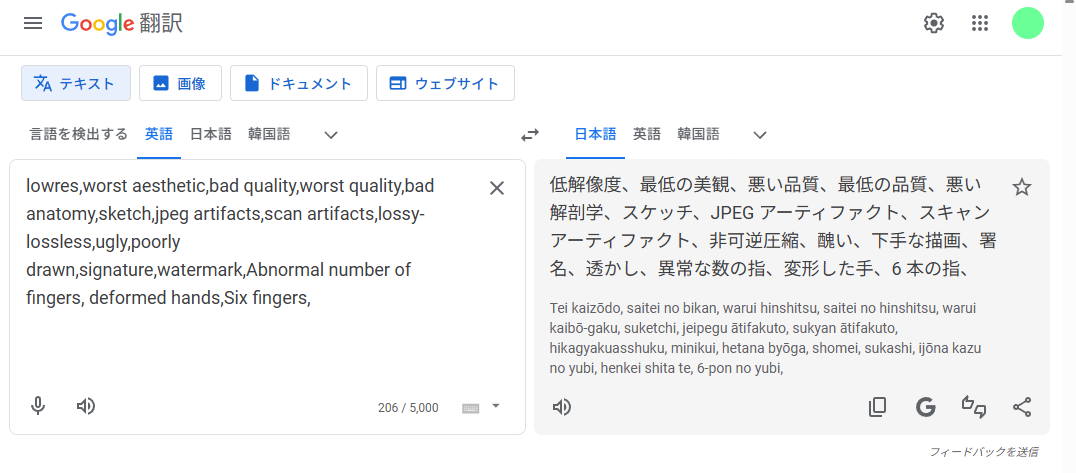Image resolution: width=1076 pixels, height=473 pixels.
Task: Start voice input with microphone
Action: tap(38, 406)
